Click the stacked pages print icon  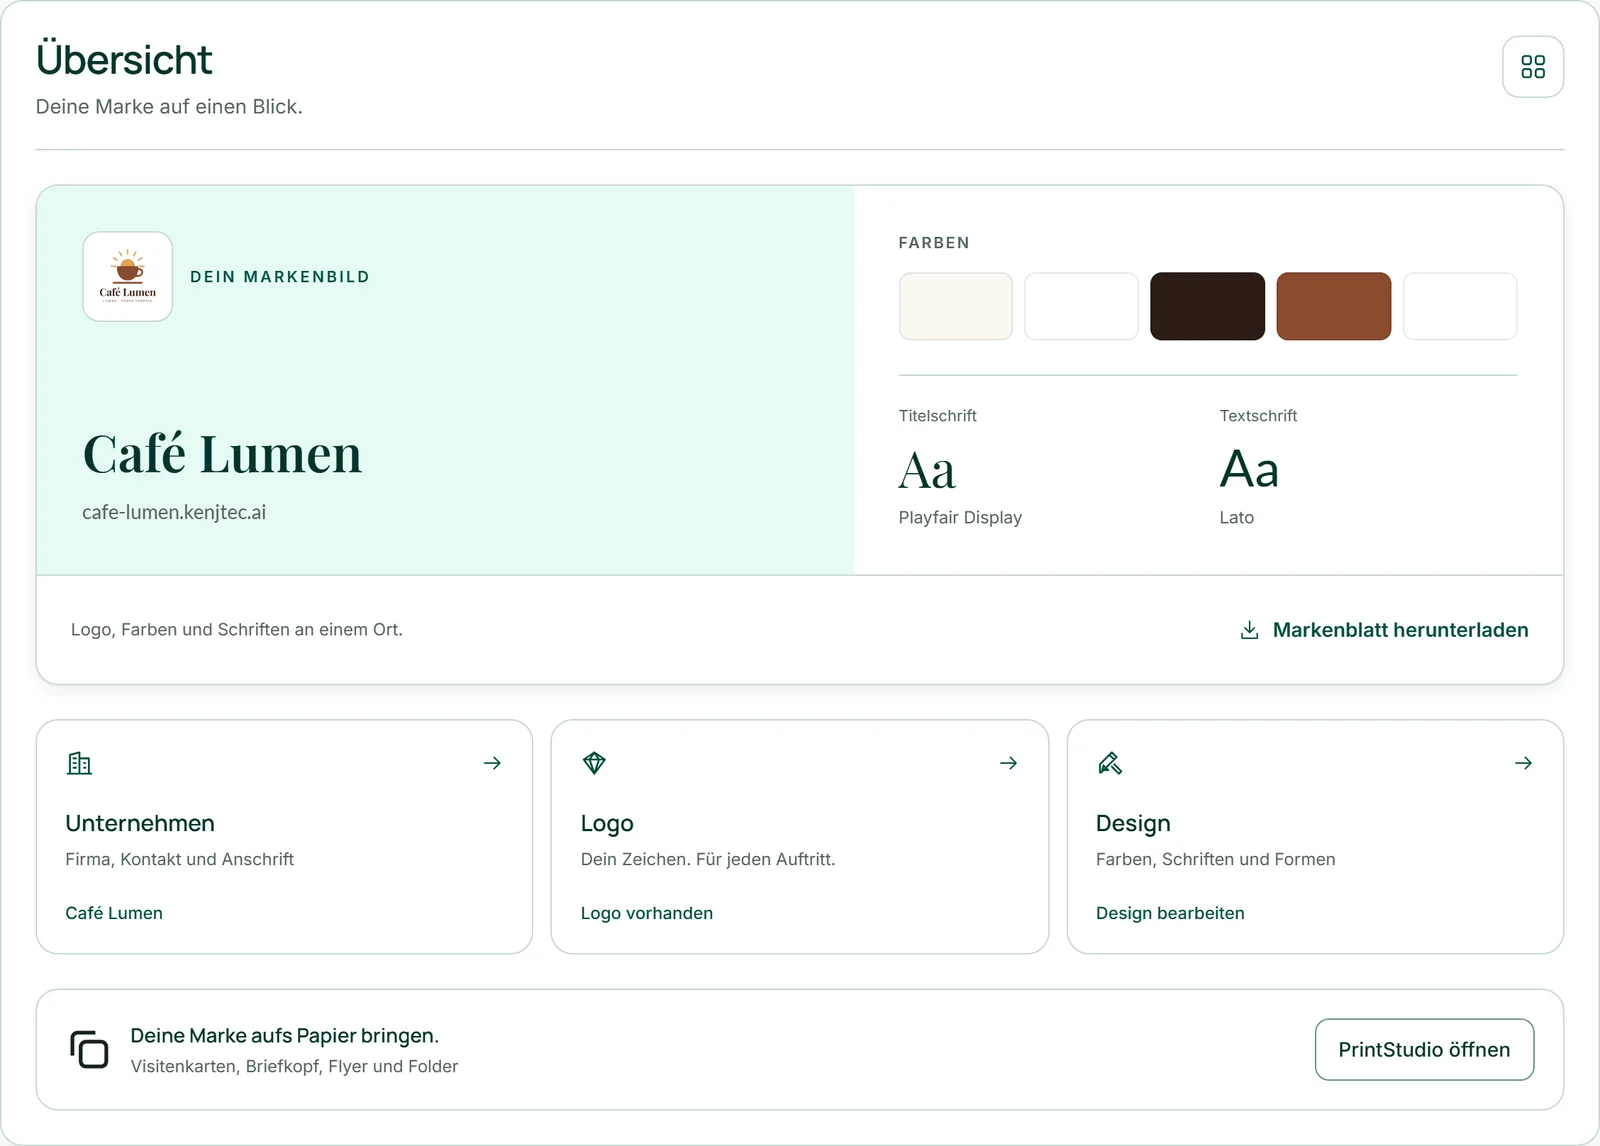tap(89, 1049)
